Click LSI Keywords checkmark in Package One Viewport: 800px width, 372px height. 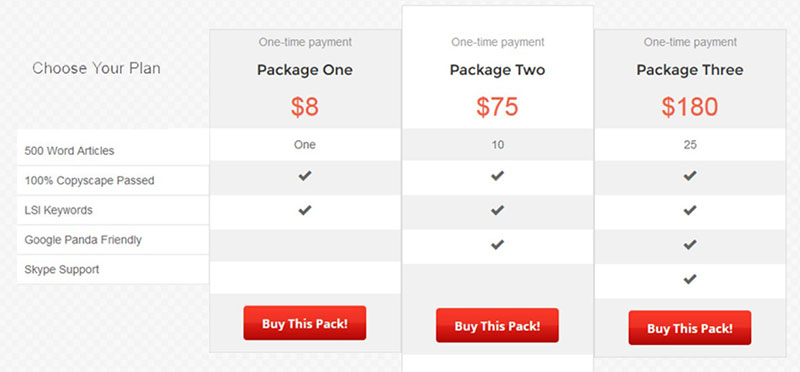pyautogui.click(x=305, y=210)
